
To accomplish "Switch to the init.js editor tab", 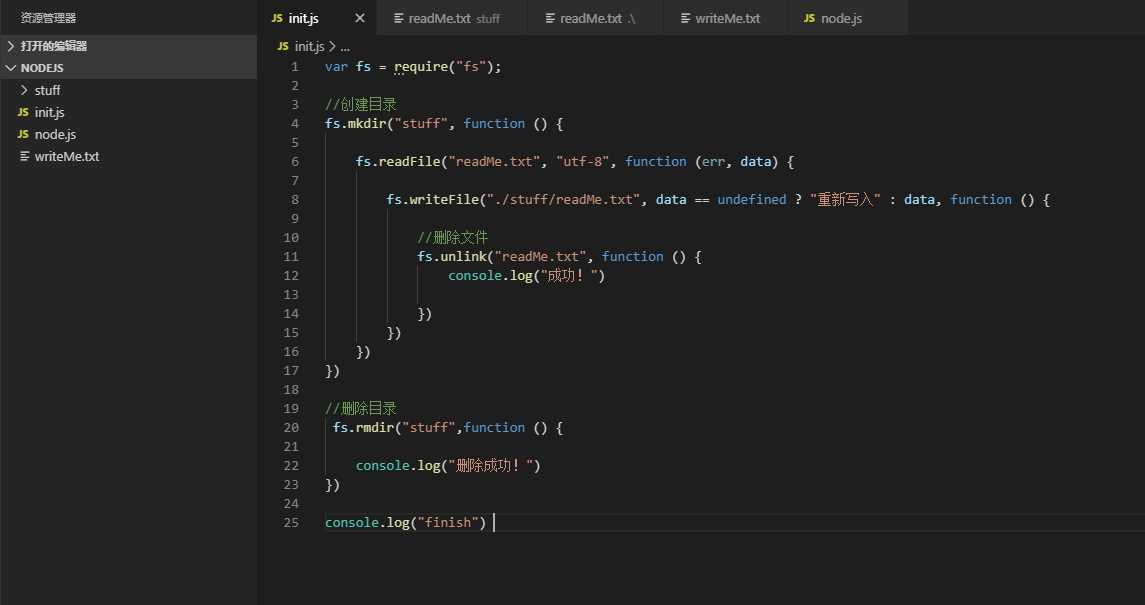I will [317, 18].
